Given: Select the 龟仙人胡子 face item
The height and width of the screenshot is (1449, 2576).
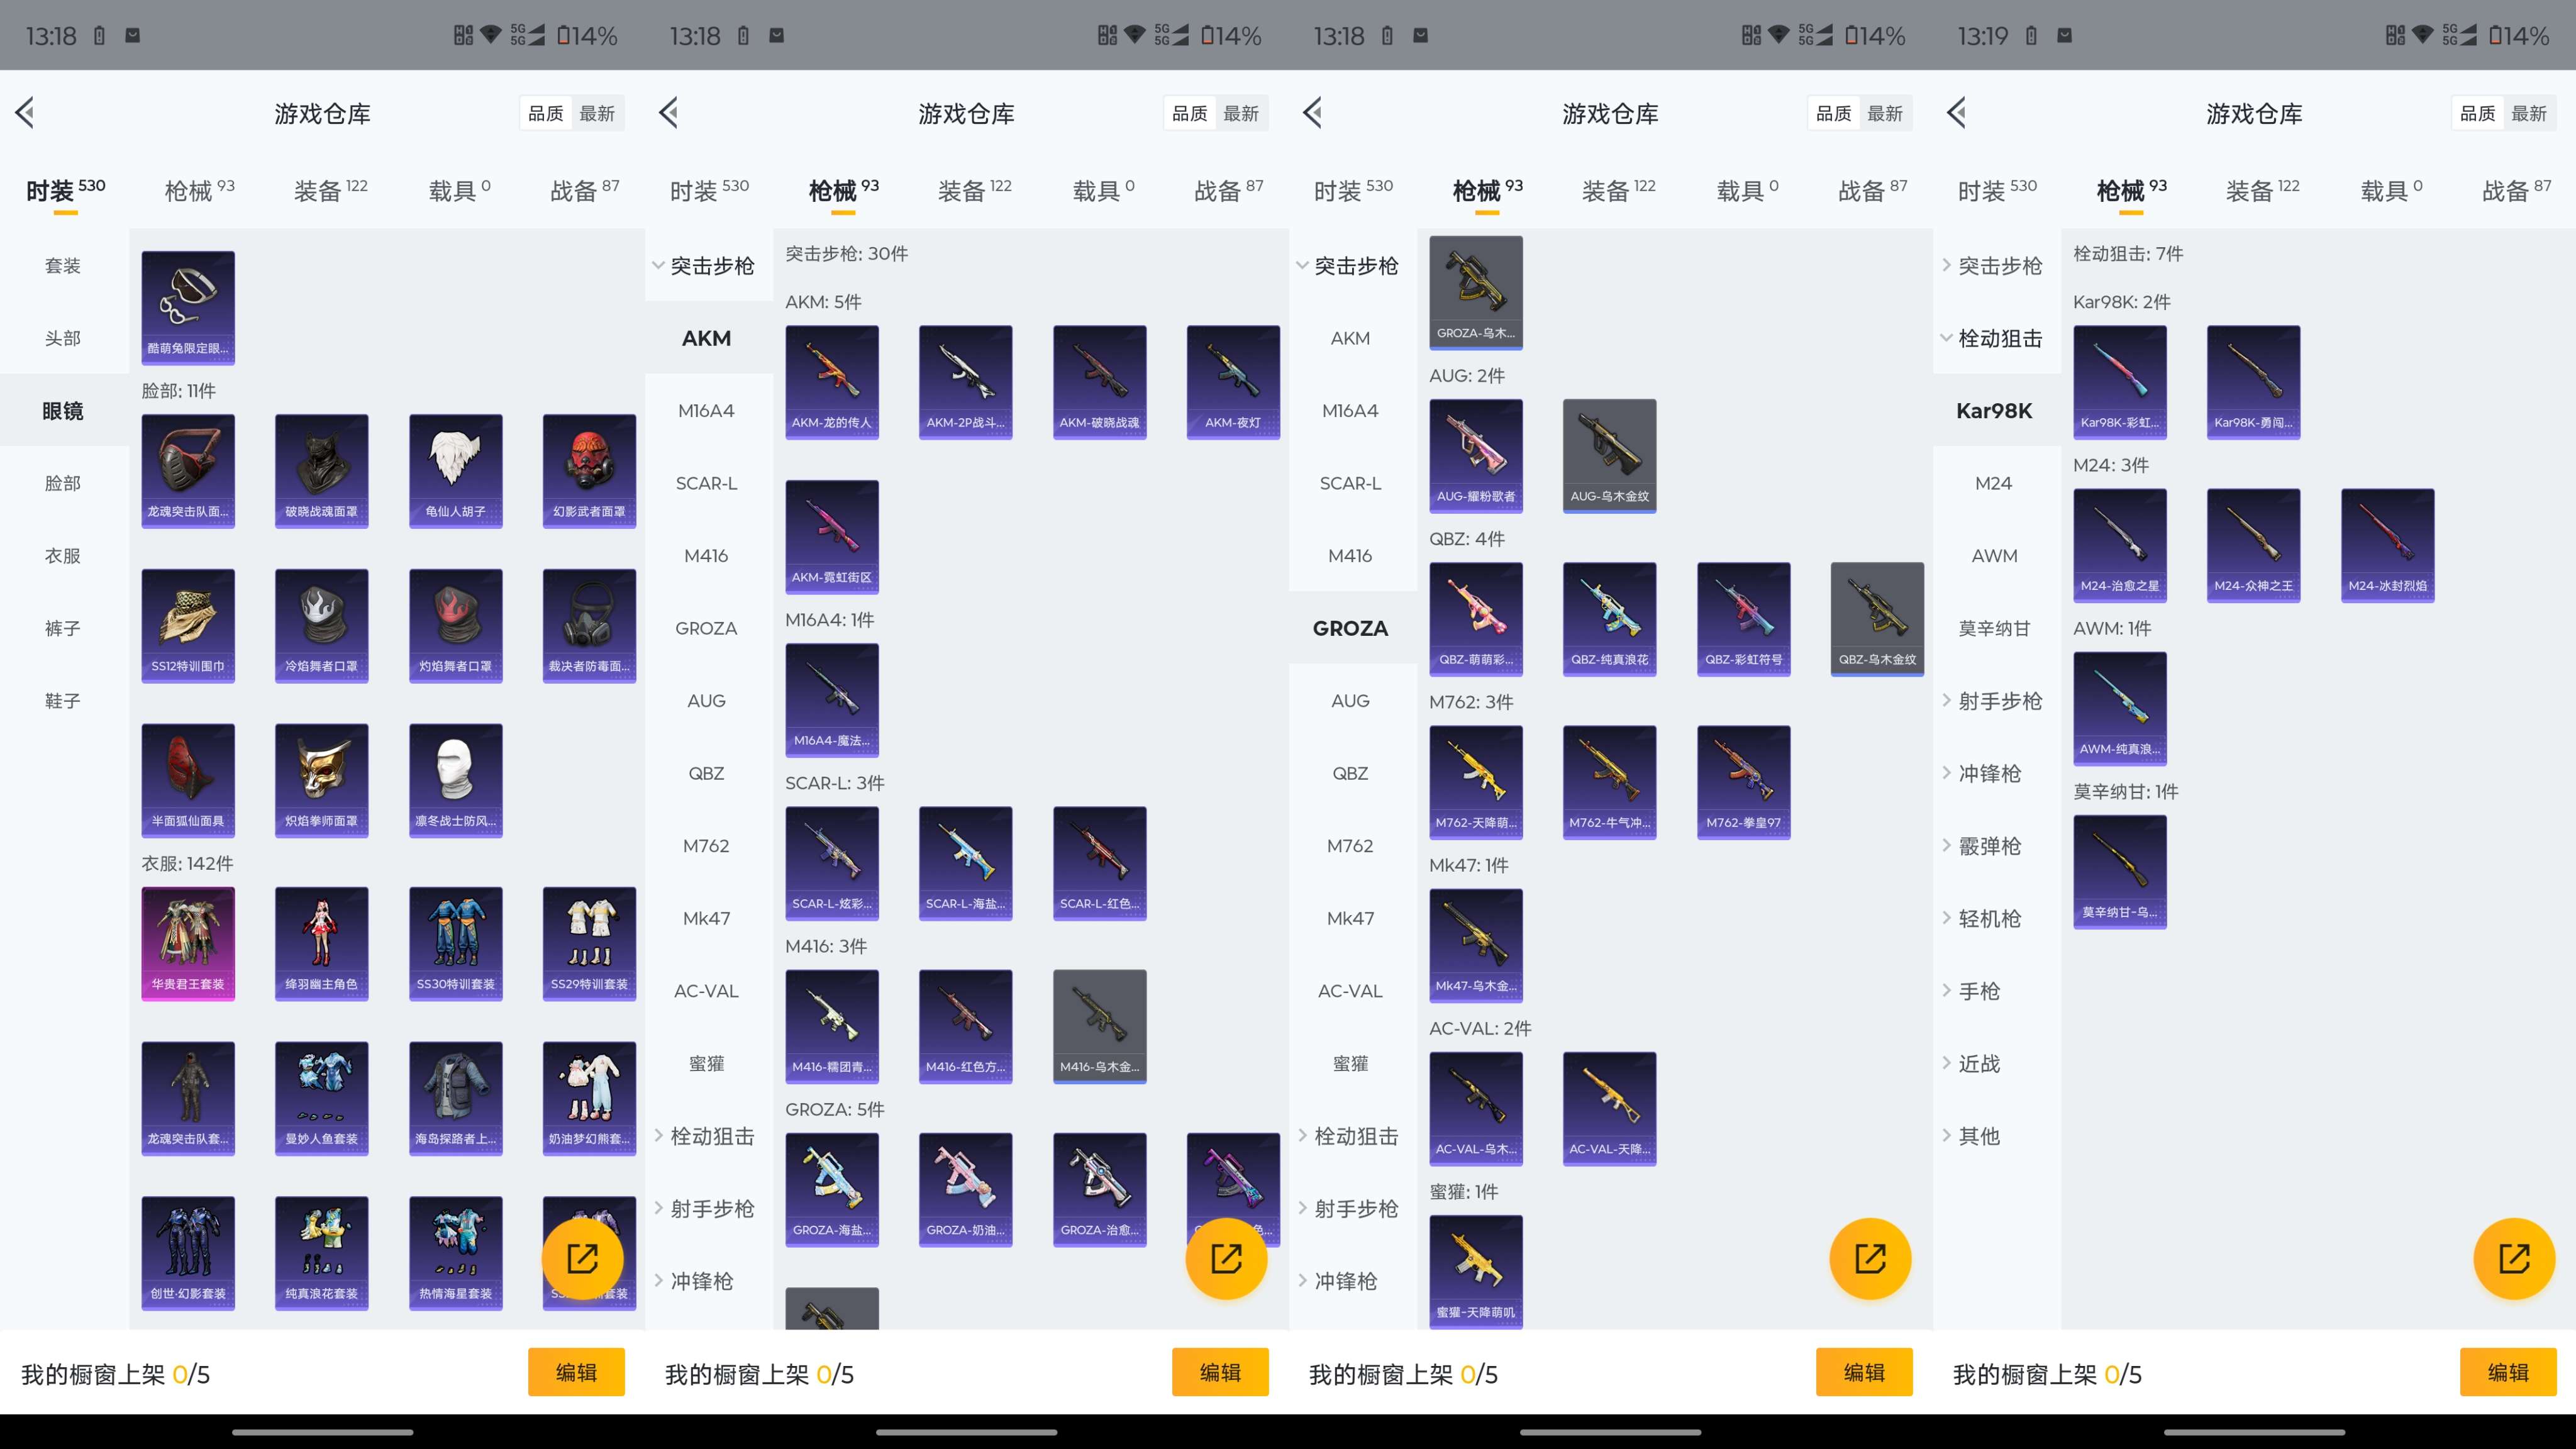Looking at the screenshot, I should click(x=456, y=471).
